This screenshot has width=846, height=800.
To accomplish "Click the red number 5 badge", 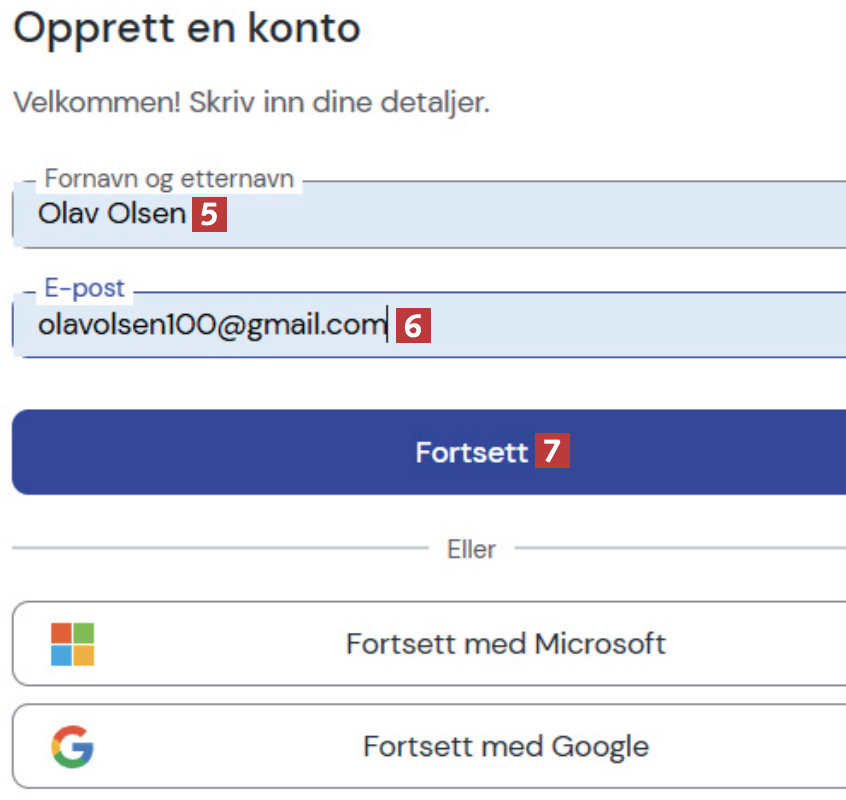I will click(210, 215).
